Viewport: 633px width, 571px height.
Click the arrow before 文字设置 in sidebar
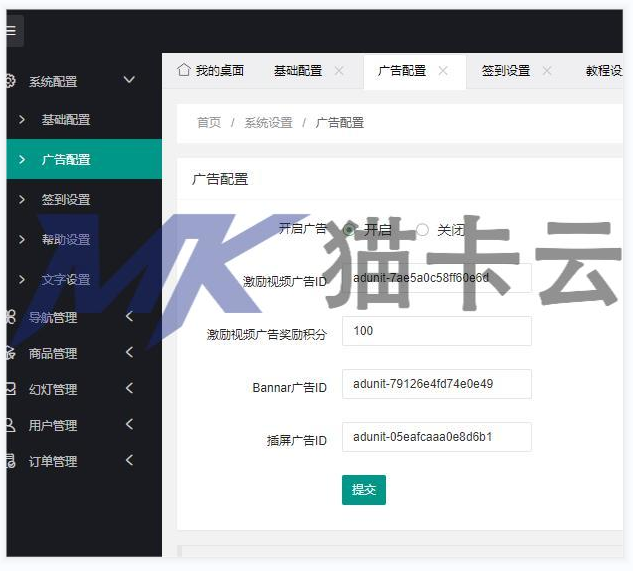[22, 279]
